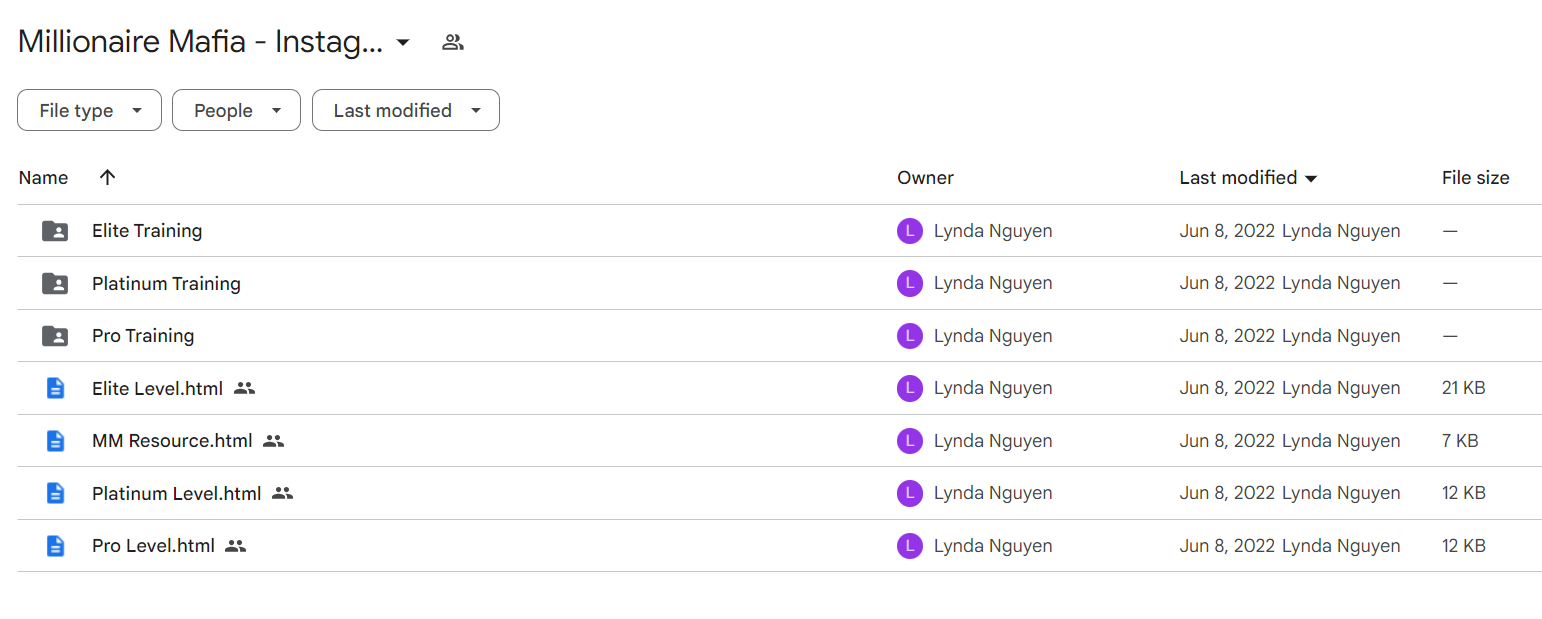
Task: Select the Platinum Training shared folder icon
Action: pos(55,284)
